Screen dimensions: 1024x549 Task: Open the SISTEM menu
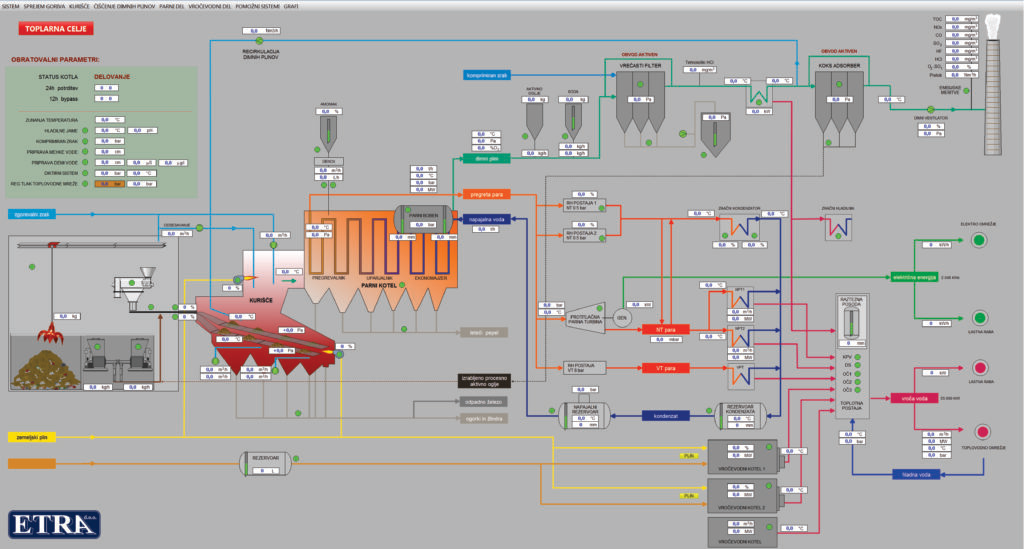coord(11,6)
